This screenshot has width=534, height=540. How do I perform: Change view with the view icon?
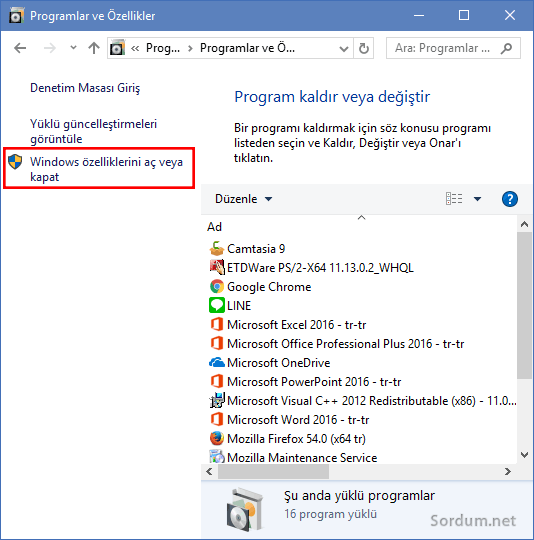454,199
